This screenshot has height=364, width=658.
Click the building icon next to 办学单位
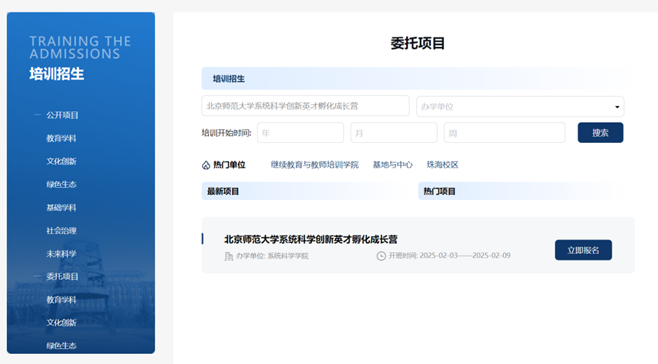click(228, 256)
